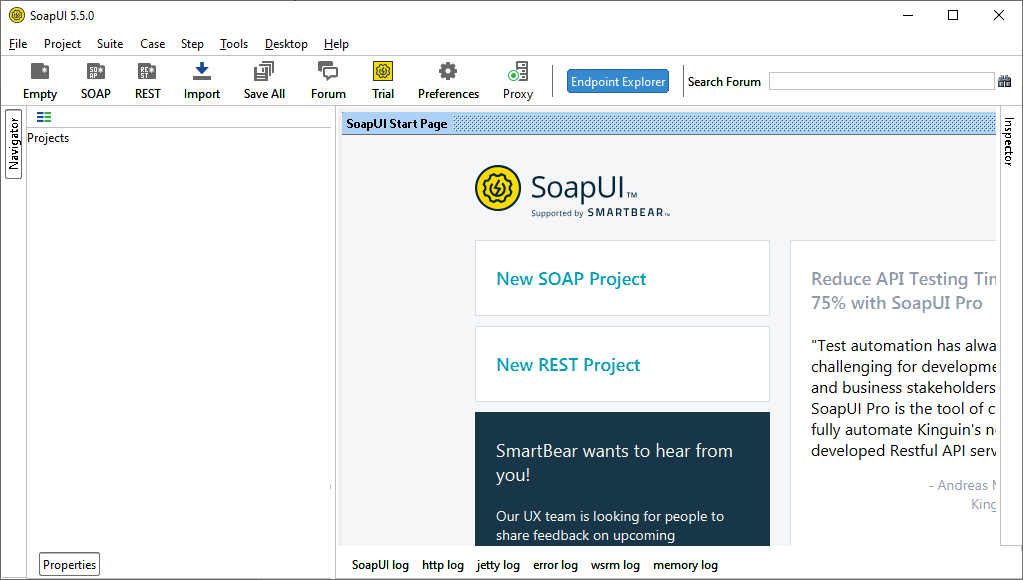Open the File menu
1023x580 pixels.
18,44
